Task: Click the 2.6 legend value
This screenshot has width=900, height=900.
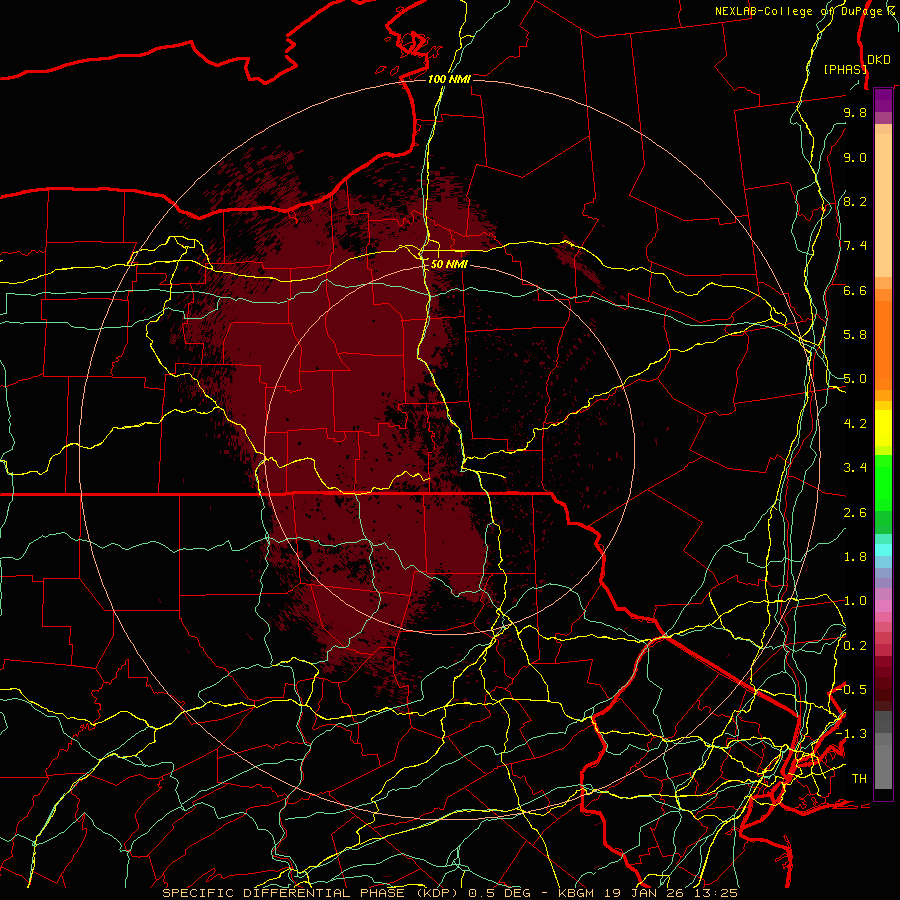Action: click(x=855, y=513)
